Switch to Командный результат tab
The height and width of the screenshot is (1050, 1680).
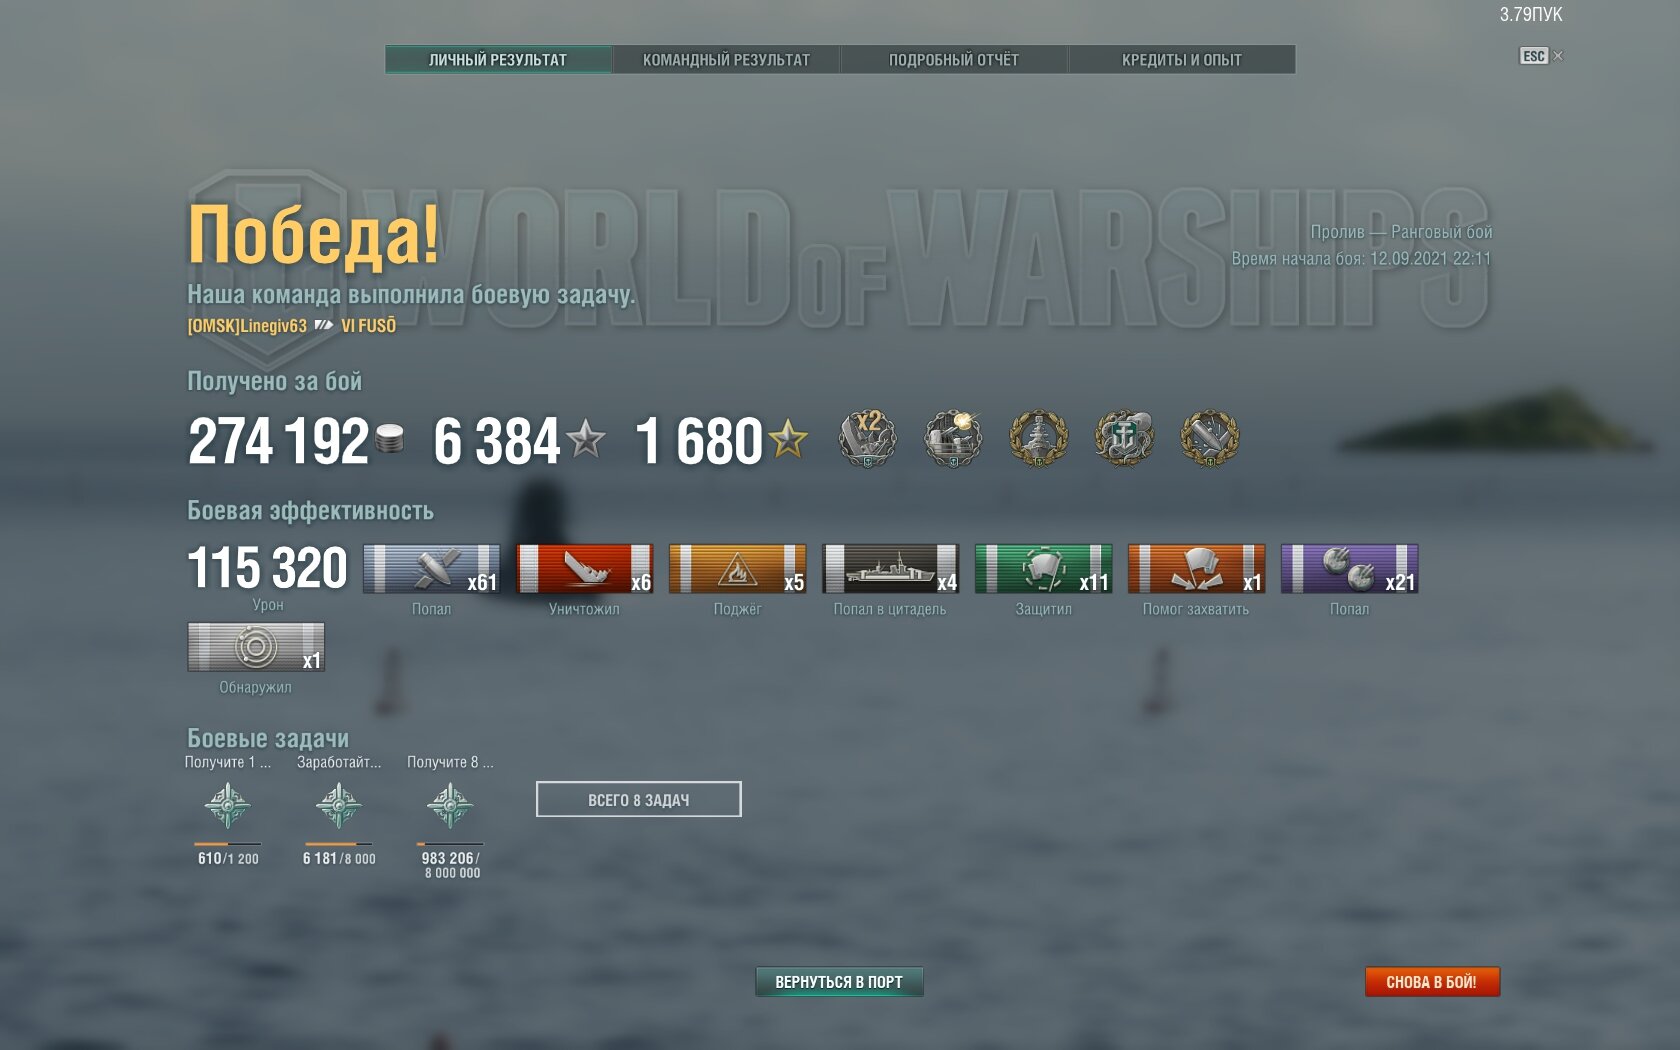click(x=726, y=59)
